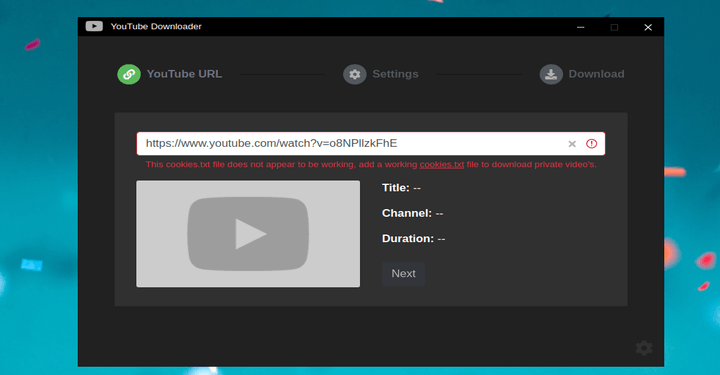
Task: Click the red error warning icon in URL field
Action: 591,144
